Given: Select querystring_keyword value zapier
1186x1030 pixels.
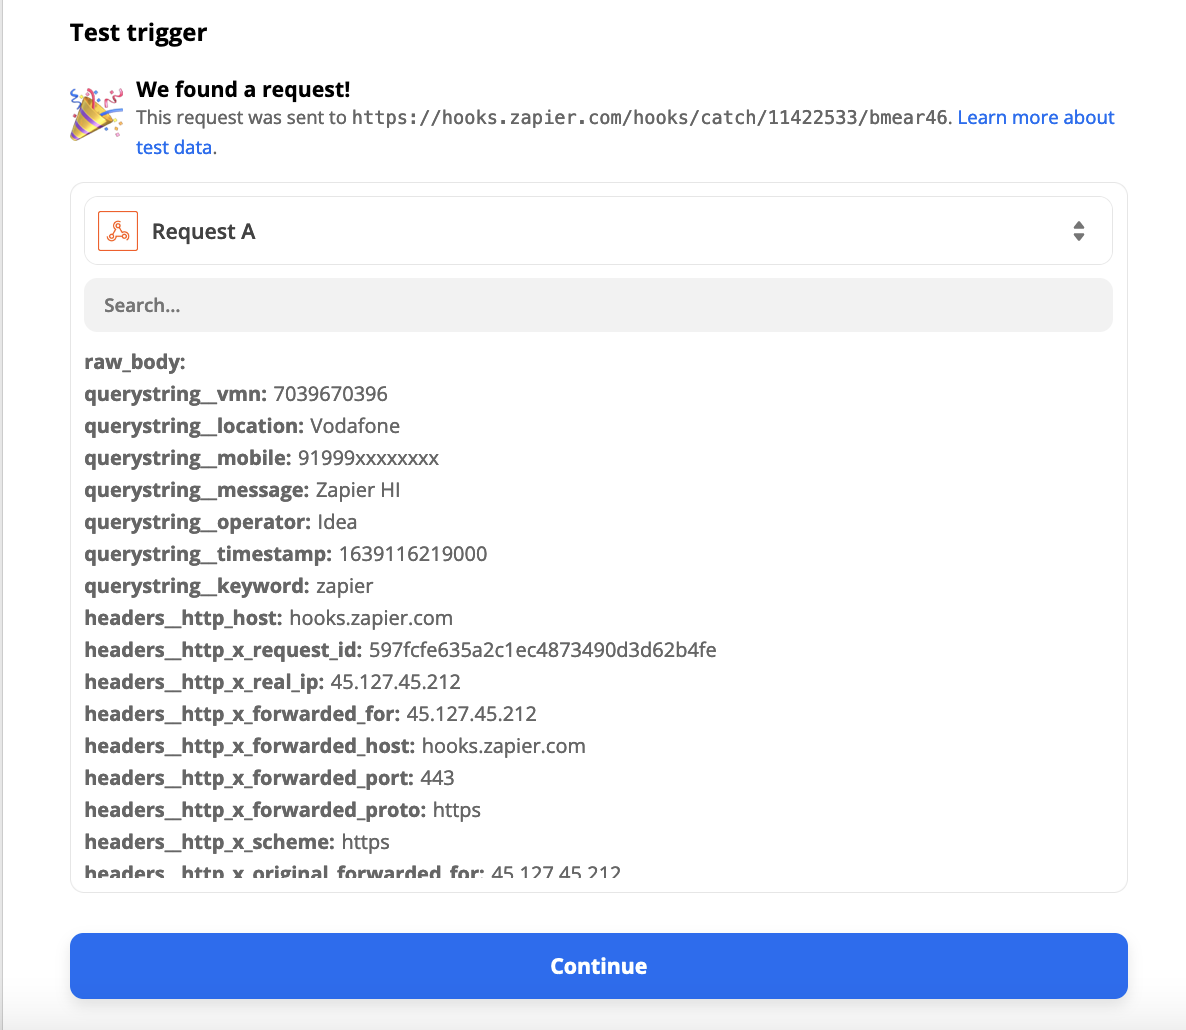Looking at the screenshot, I should 344,586.
